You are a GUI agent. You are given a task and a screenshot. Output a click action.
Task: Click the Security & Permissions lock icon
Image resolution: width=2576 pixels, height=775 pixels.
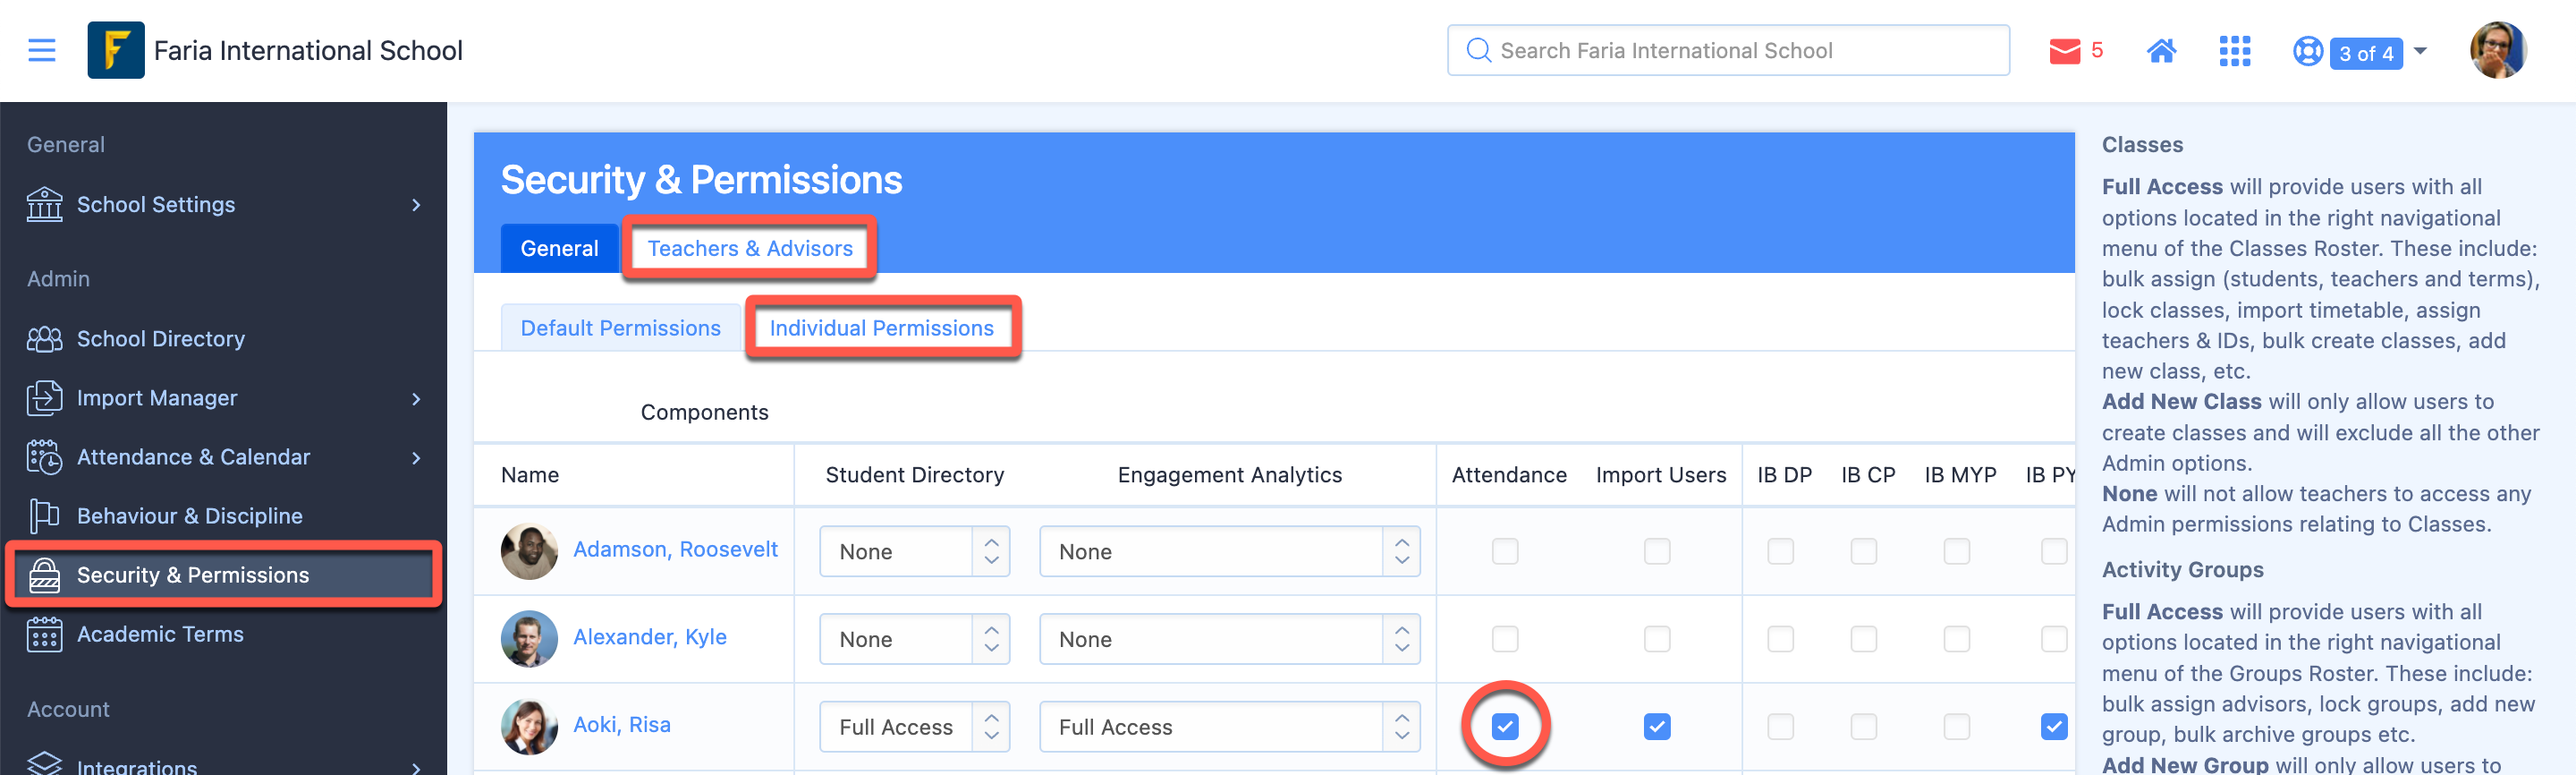tap(44, 575)
